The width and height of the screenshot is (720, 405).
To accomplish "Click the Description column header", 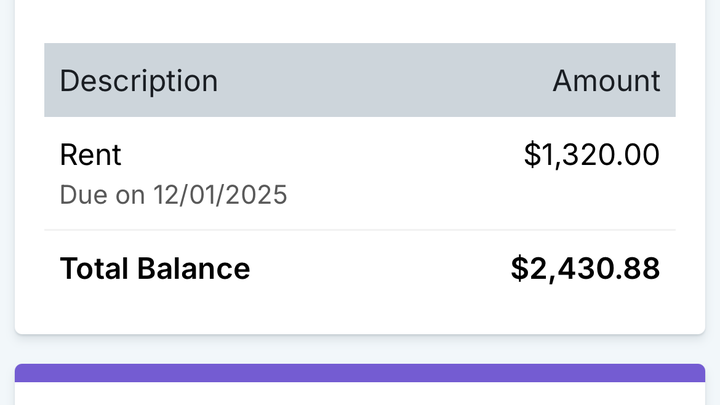I will pos(138,81).
